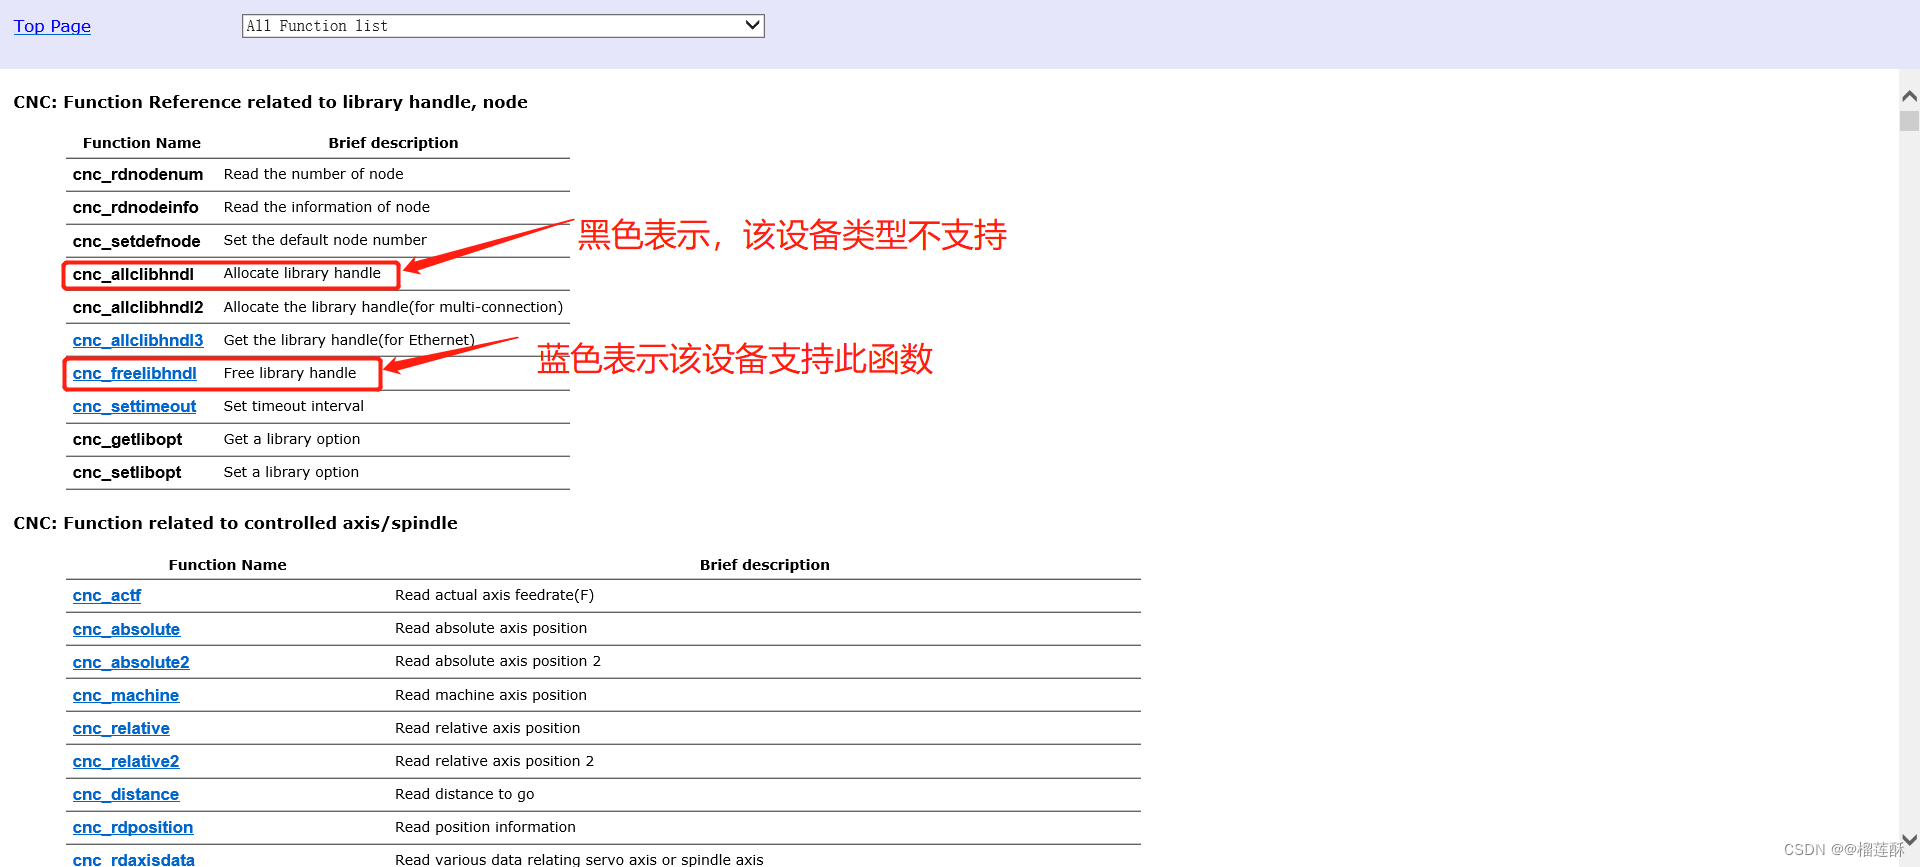Select the cnc_allclibhndl2 function name text
The image size is (1920, 867).
point(138,307)
